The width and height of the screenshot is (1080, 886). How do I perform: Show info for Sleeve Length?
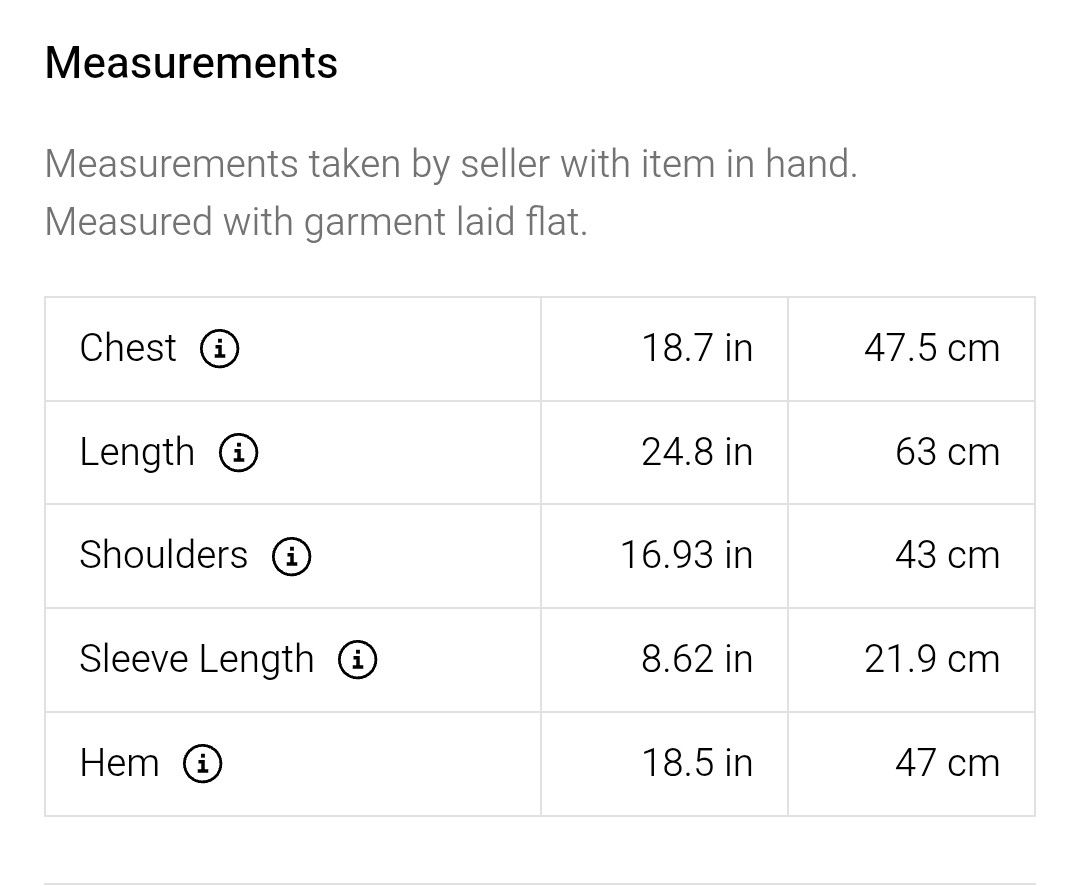click(x=357, y=659)
